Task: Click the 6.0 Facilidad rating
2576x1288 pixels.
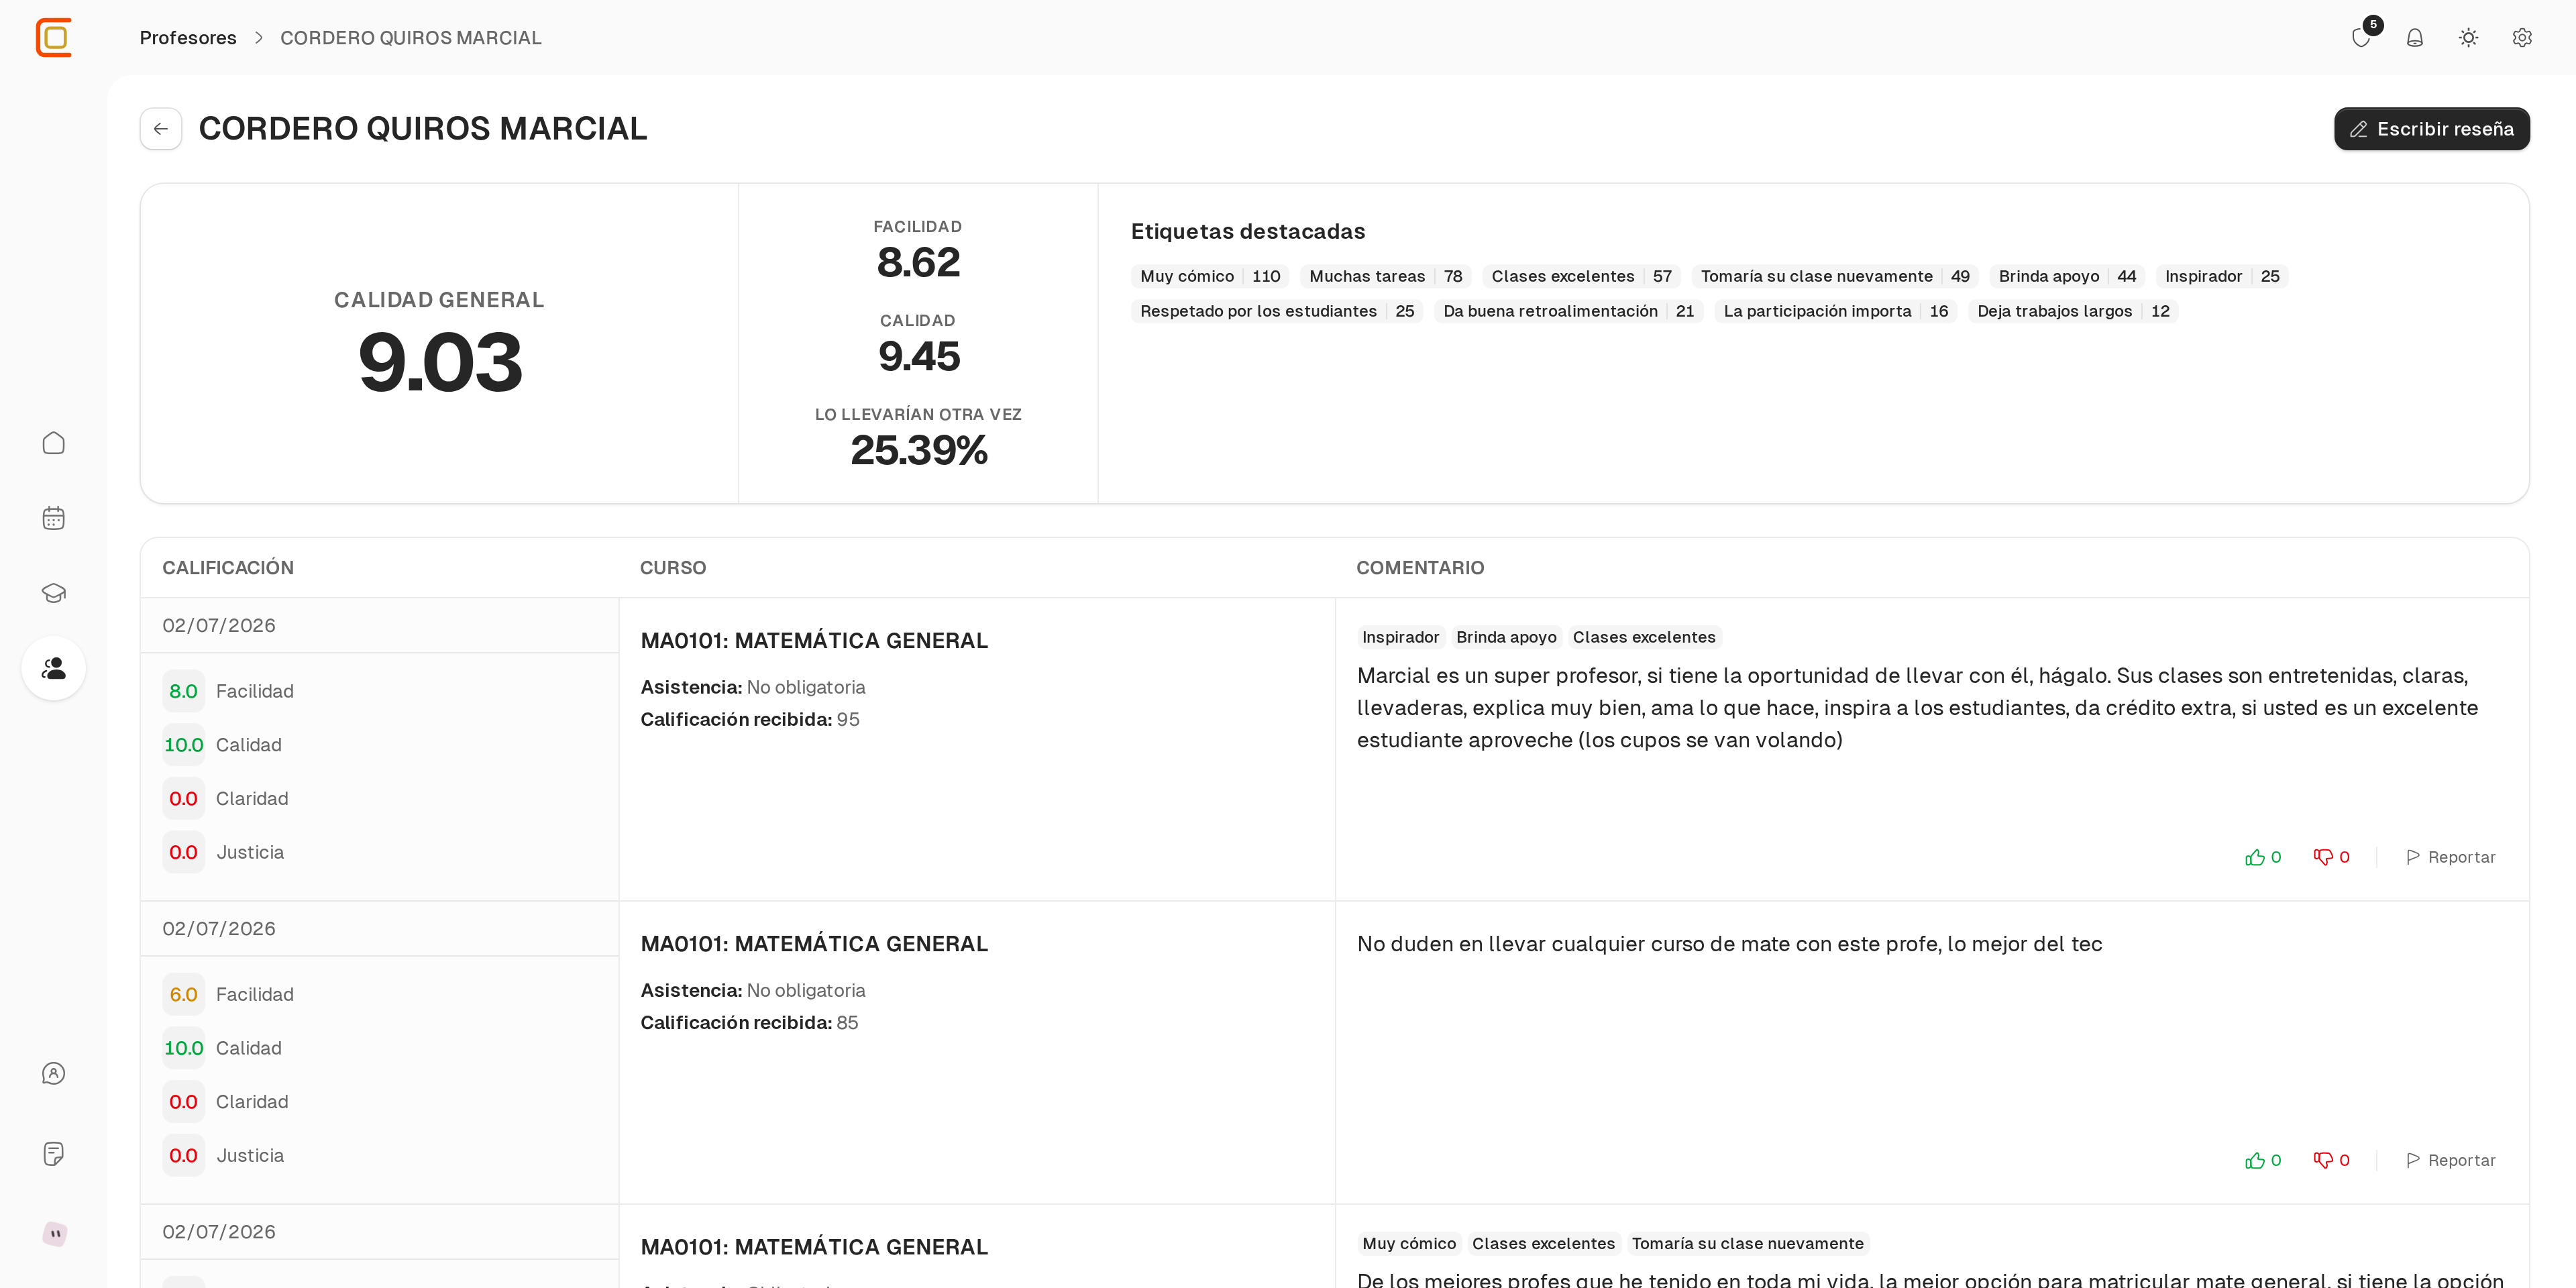Action: (x=183, y=994)
